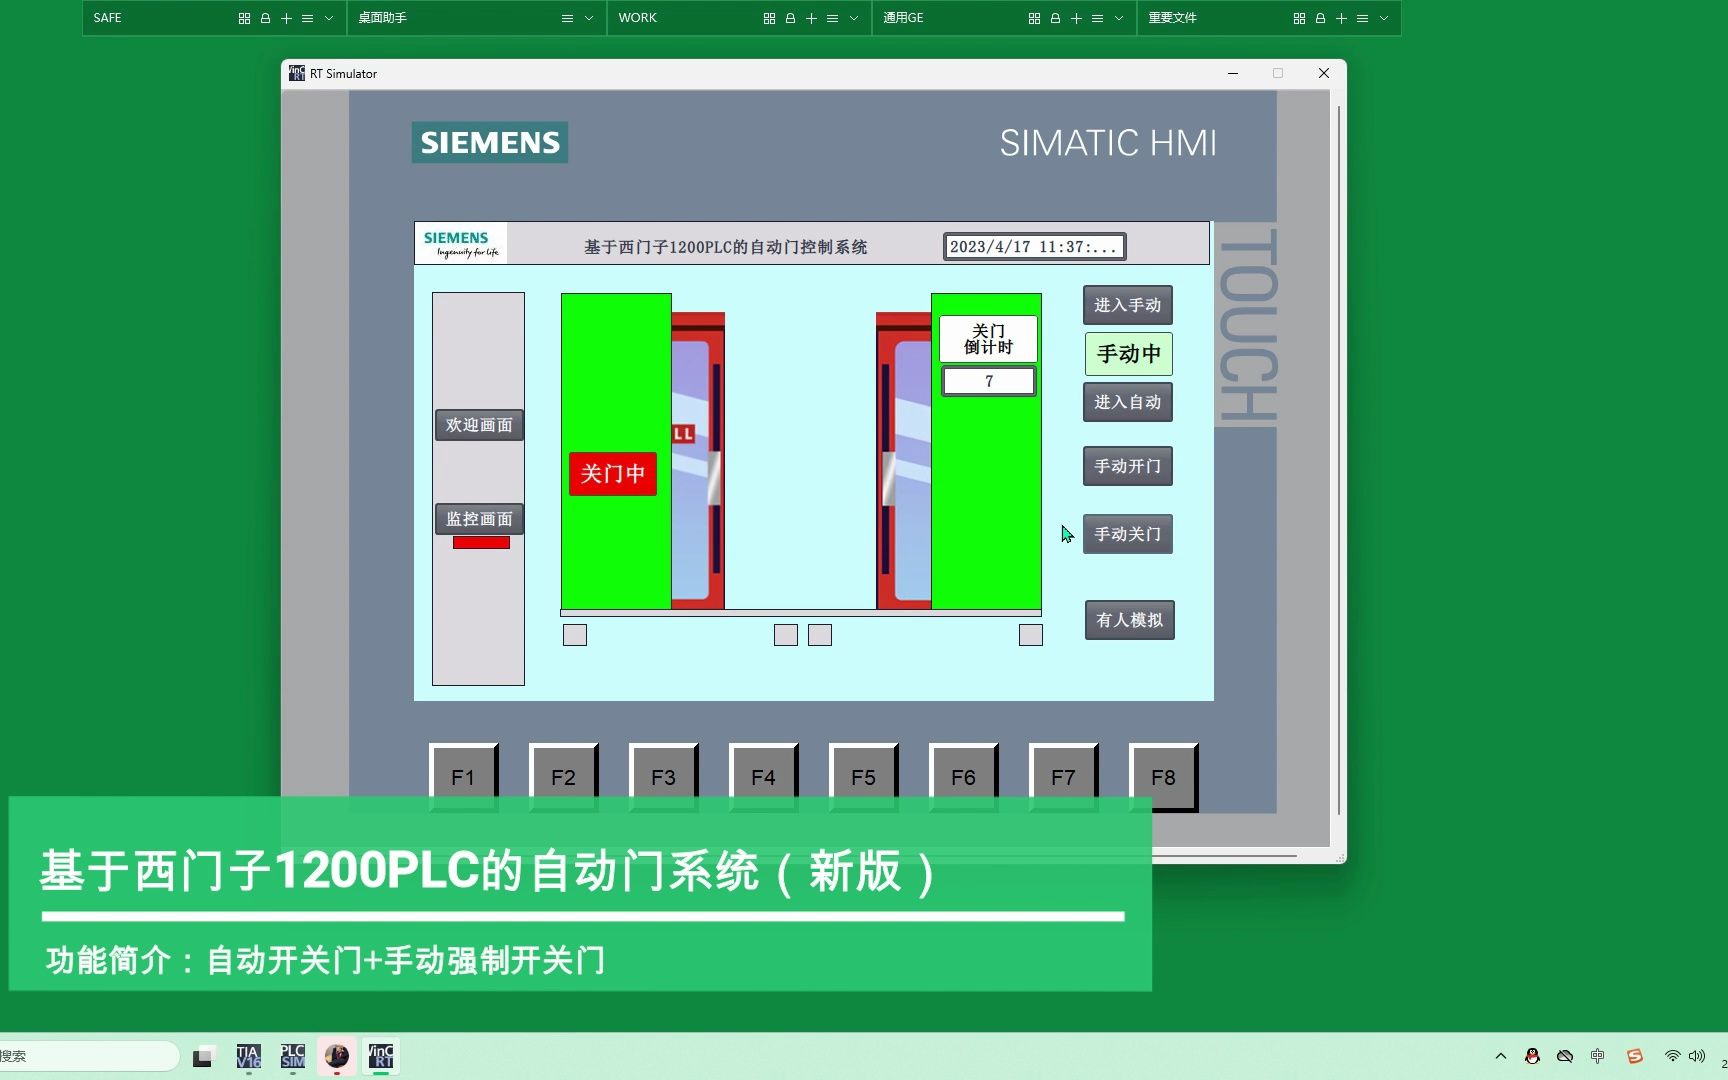Open TIA Portal V16 from the taskbar
Screen dimensions: 1728x1080
click(248, 1056)
